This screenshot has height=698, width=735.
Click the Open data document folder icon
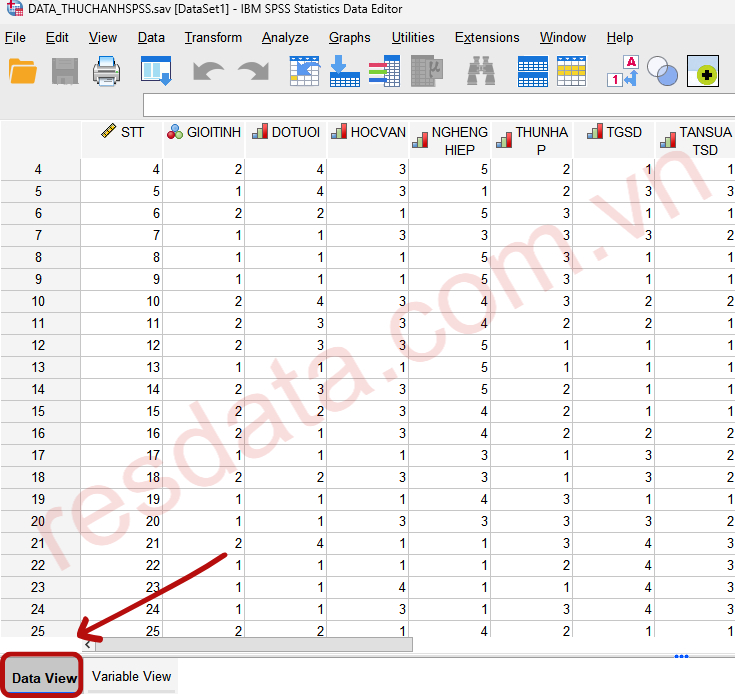pos(22,72)
